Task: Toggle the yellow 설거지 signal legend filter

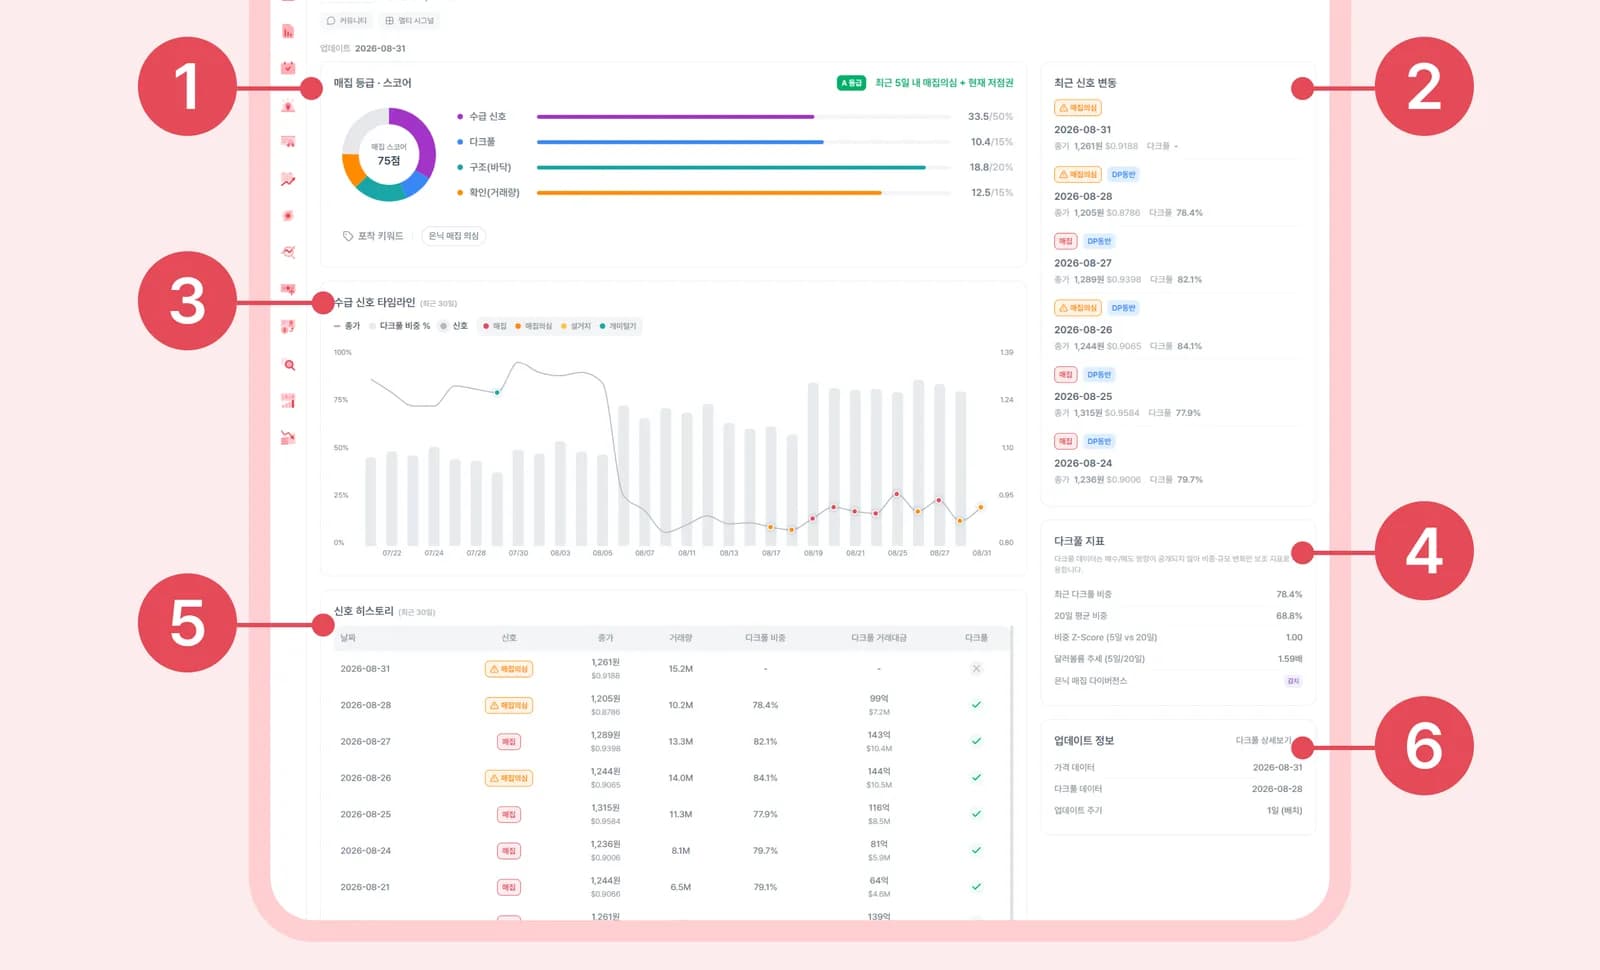Action: [x=576, y=326]
